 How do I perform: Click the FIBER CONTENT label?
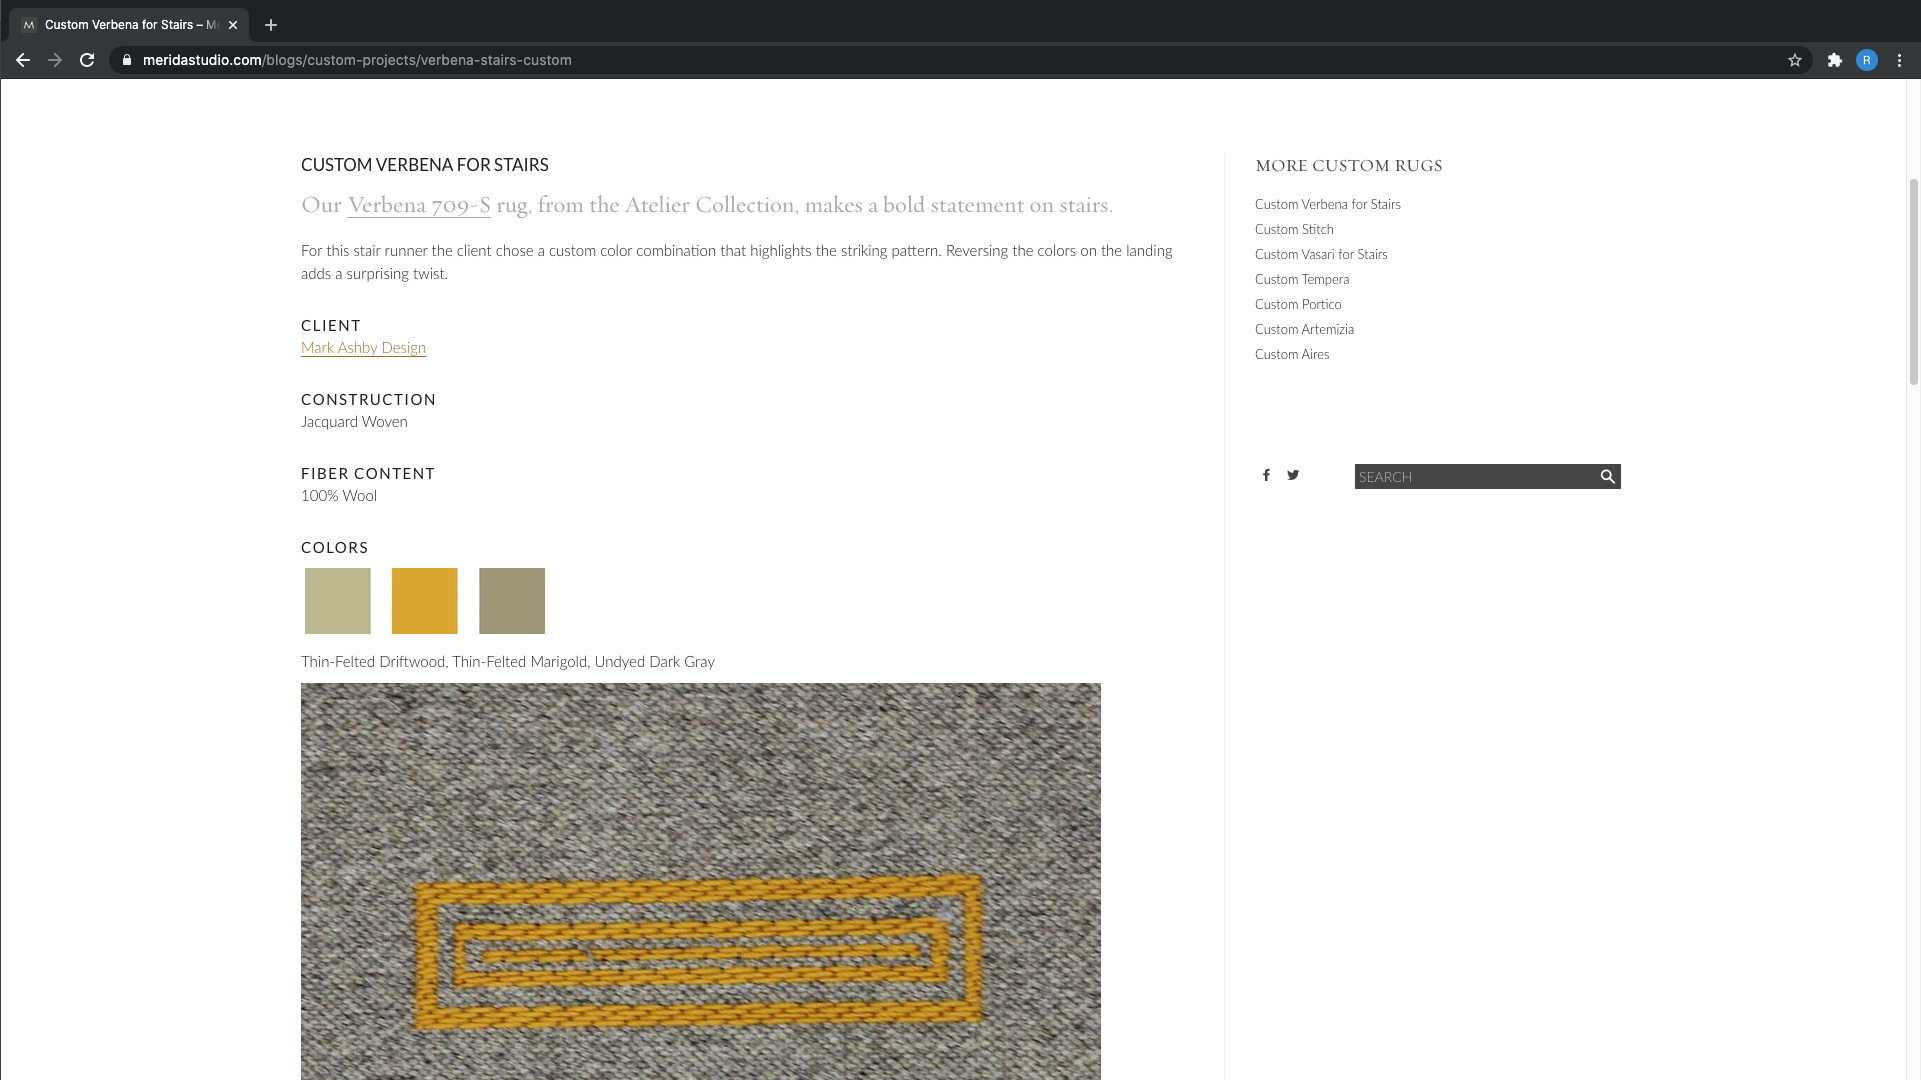pyautogui.click(x=368, y=474)
